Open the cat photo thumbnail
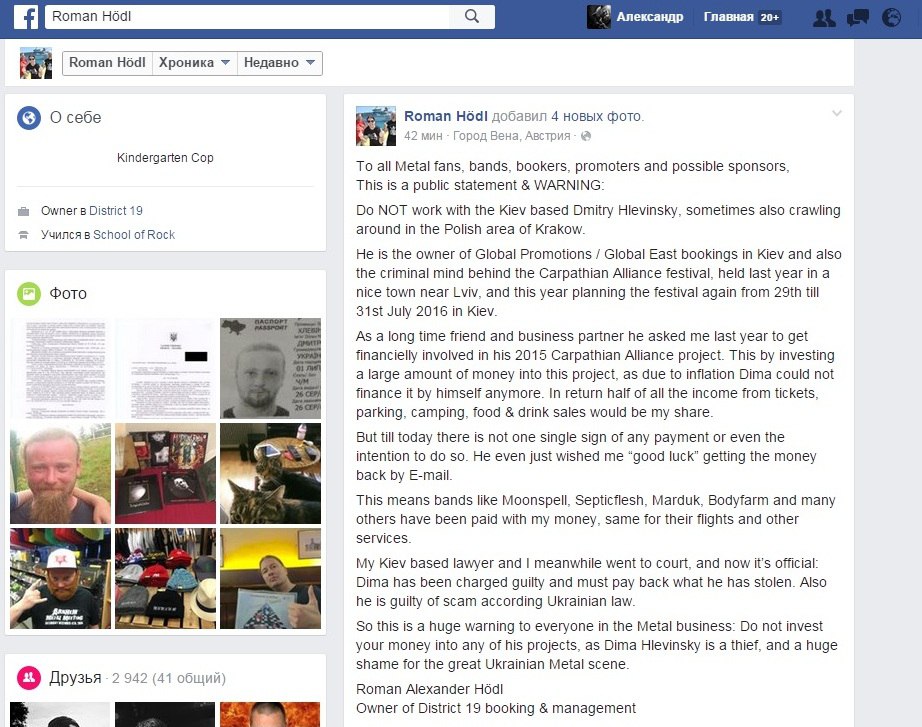The image size is (922, 727). [x=270, y=473]
